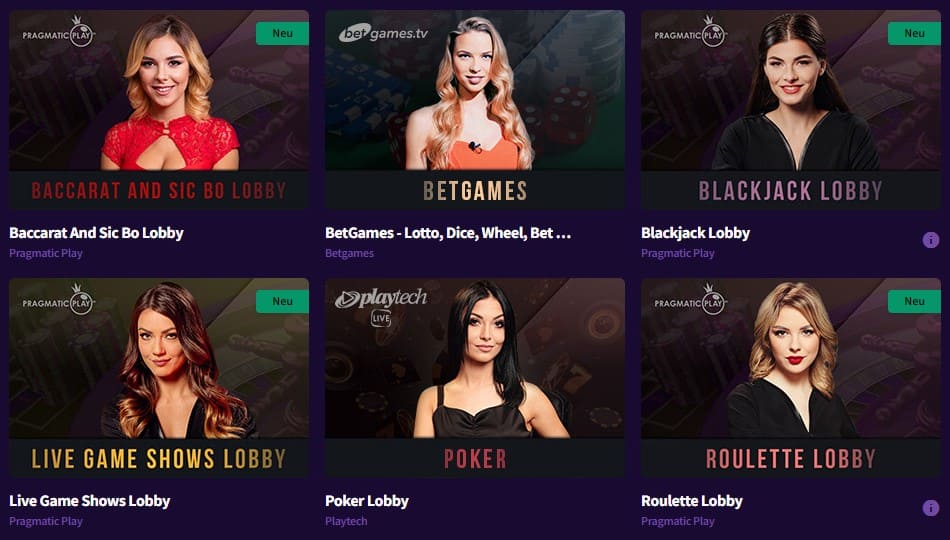Screen dimensions: 950x540
Task: Open the Poker game thumbnail
Action: pyautogui.click(x=475, y=378)
